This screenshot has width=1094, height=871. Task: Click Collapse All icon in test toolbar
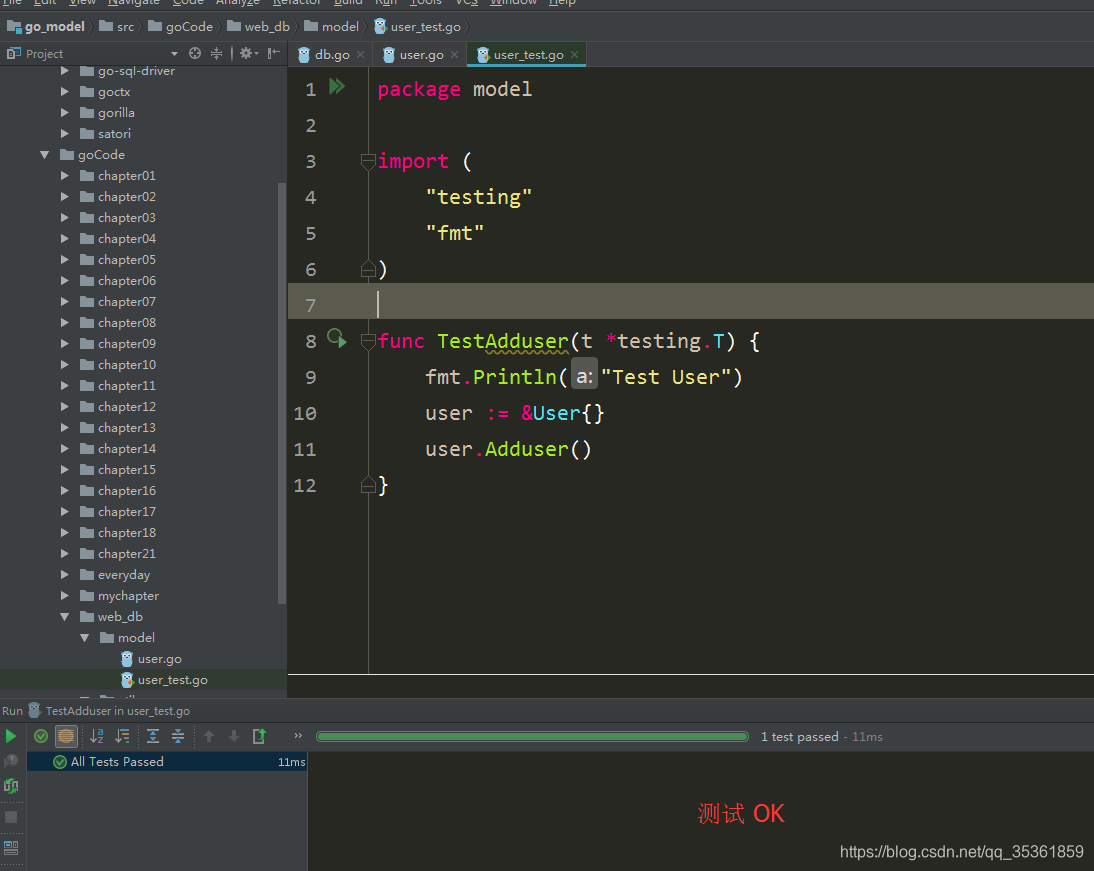tap(177, 736)
